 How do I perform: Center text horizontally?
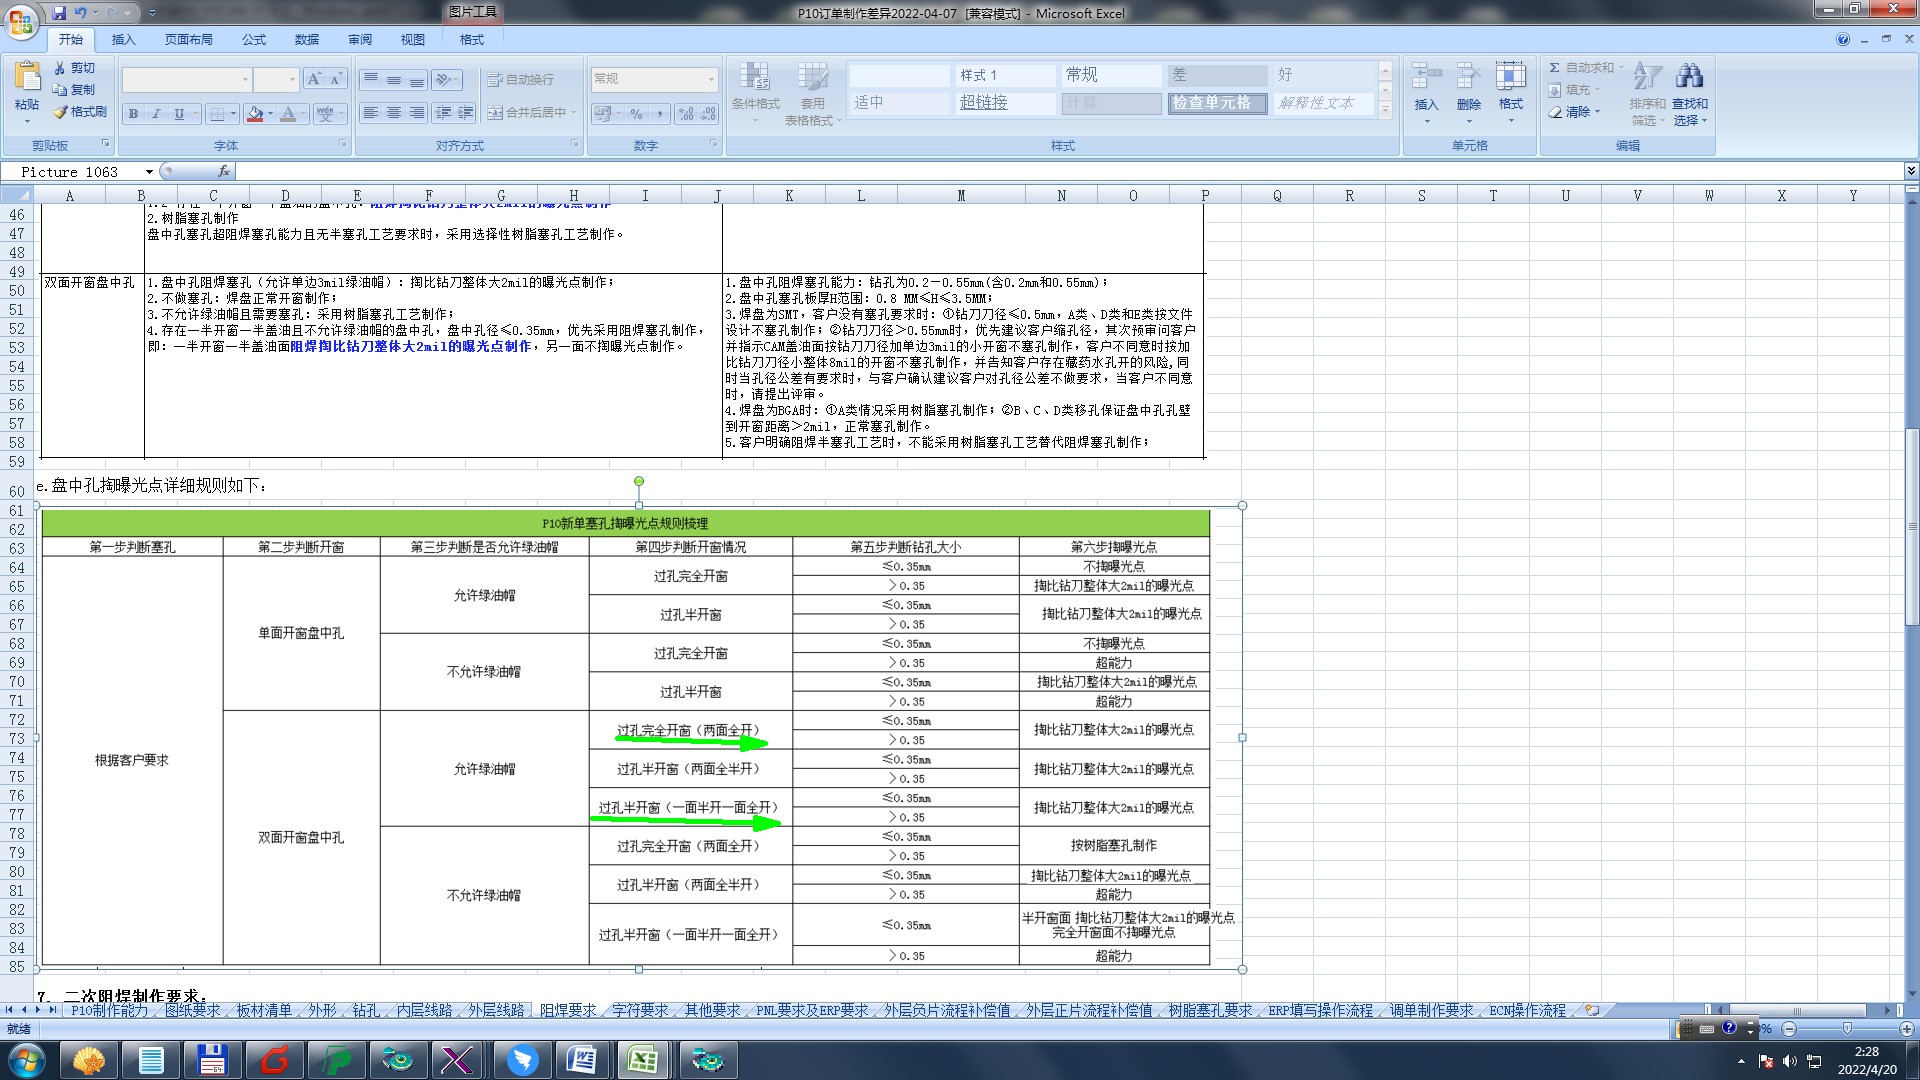click(394, 113)
